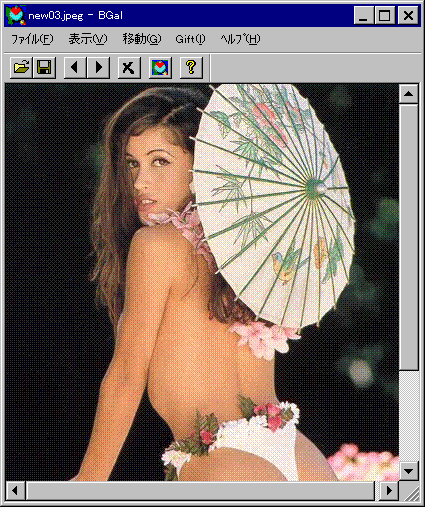Click the vertical scrollbar up arrow
Image resolution: width=425 pixels, height=507 pixels.
coord(409,94)
